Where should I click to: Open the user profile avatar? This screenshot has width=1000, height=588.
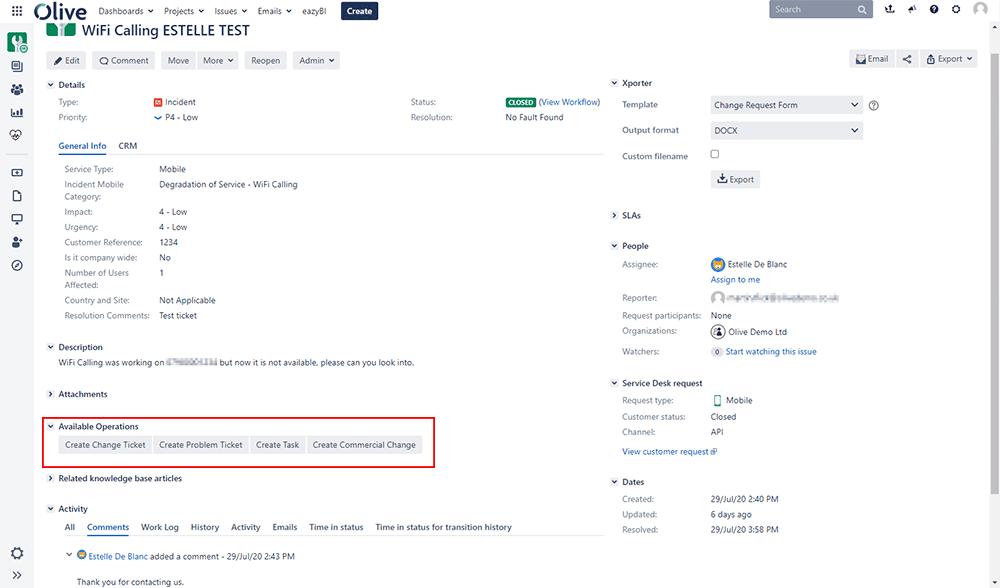(980, 10)
